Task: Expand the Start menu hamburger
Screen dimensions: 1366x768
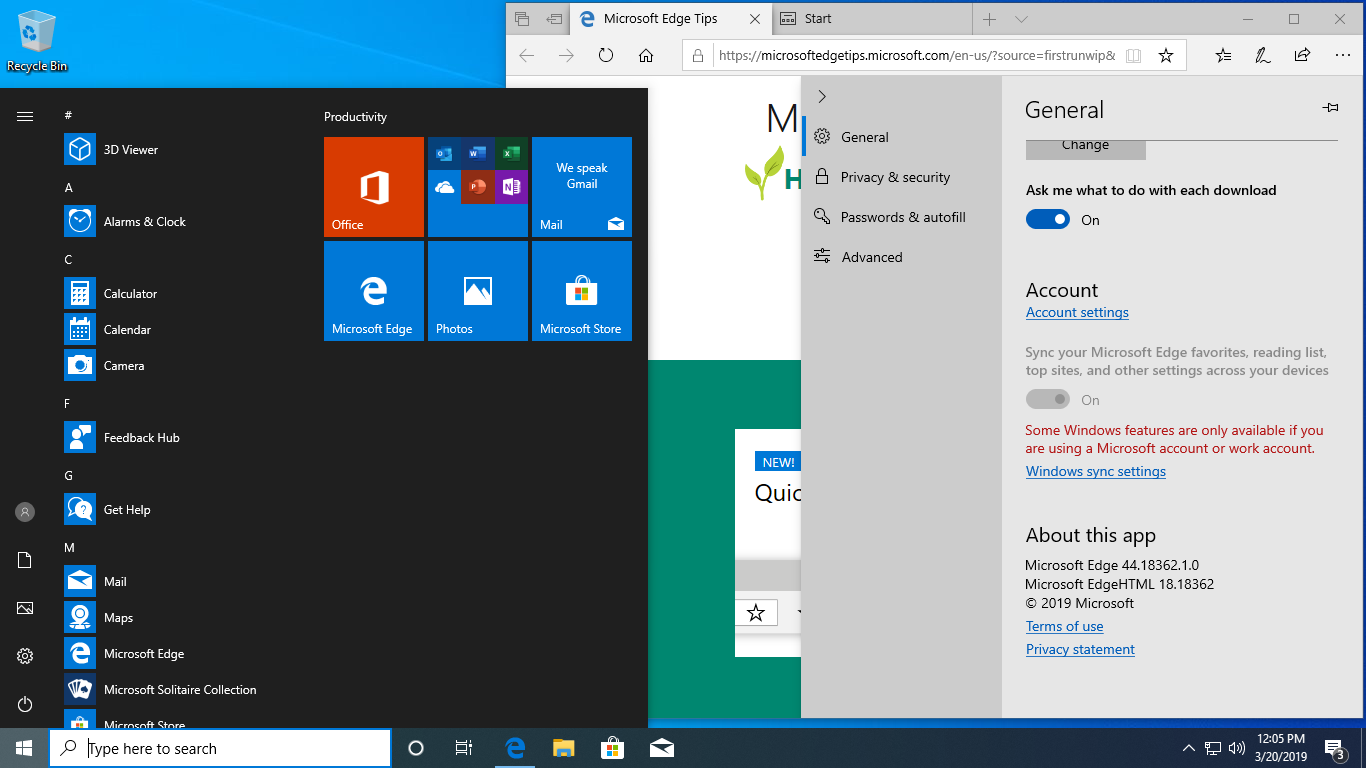Action: point(25,117)
